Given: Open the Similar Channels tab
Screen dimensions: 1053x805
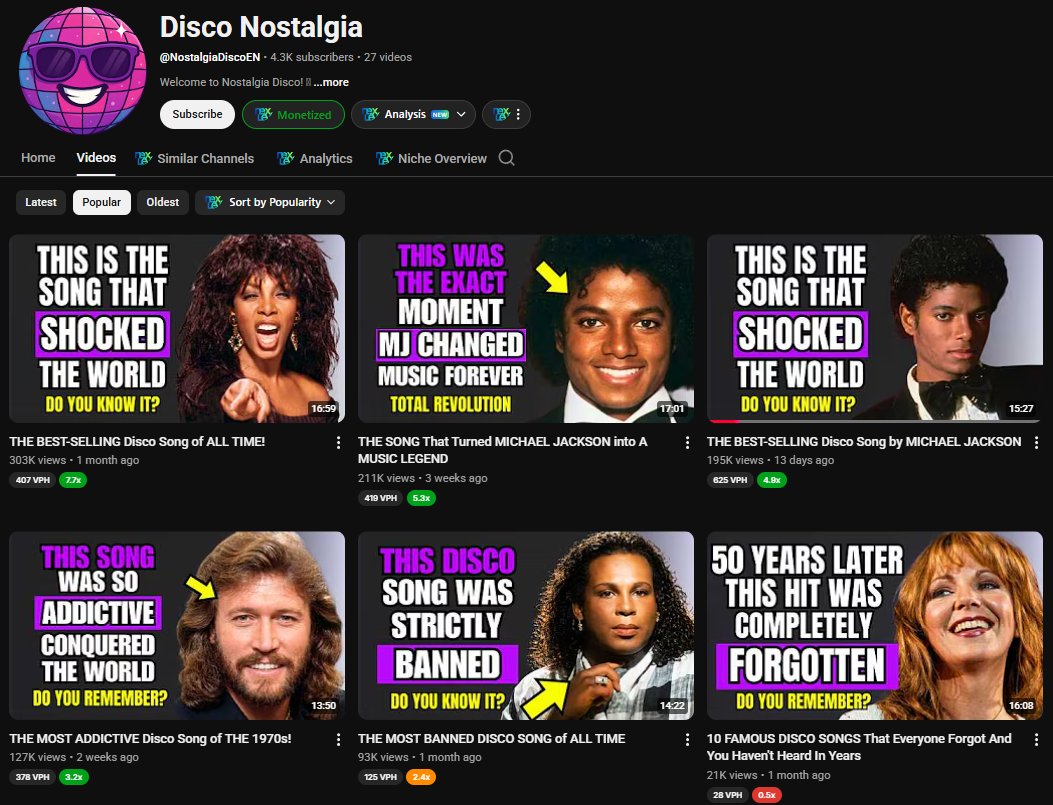Looking at the screenshot, I should tap(195, 158).
